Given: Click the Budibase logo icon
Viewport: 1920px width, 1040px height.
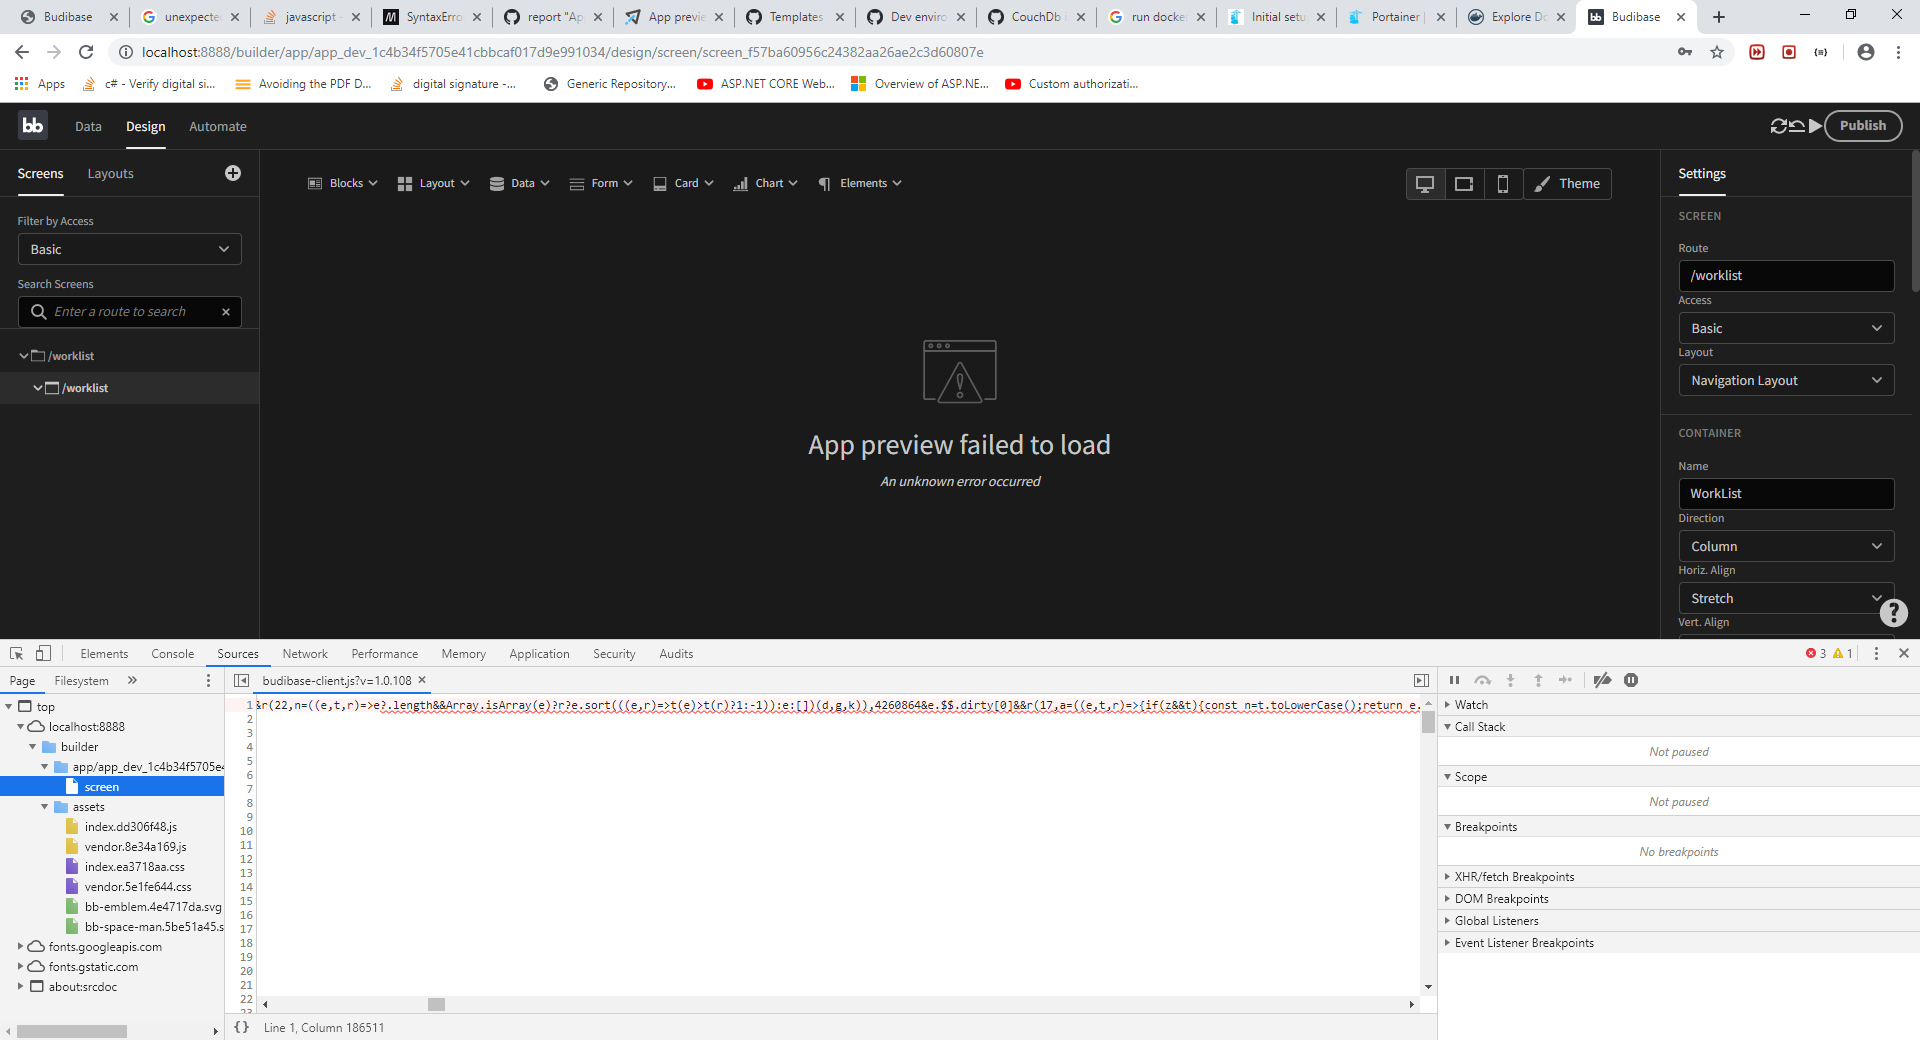Looking at the screenshot, I should (33, 125).
